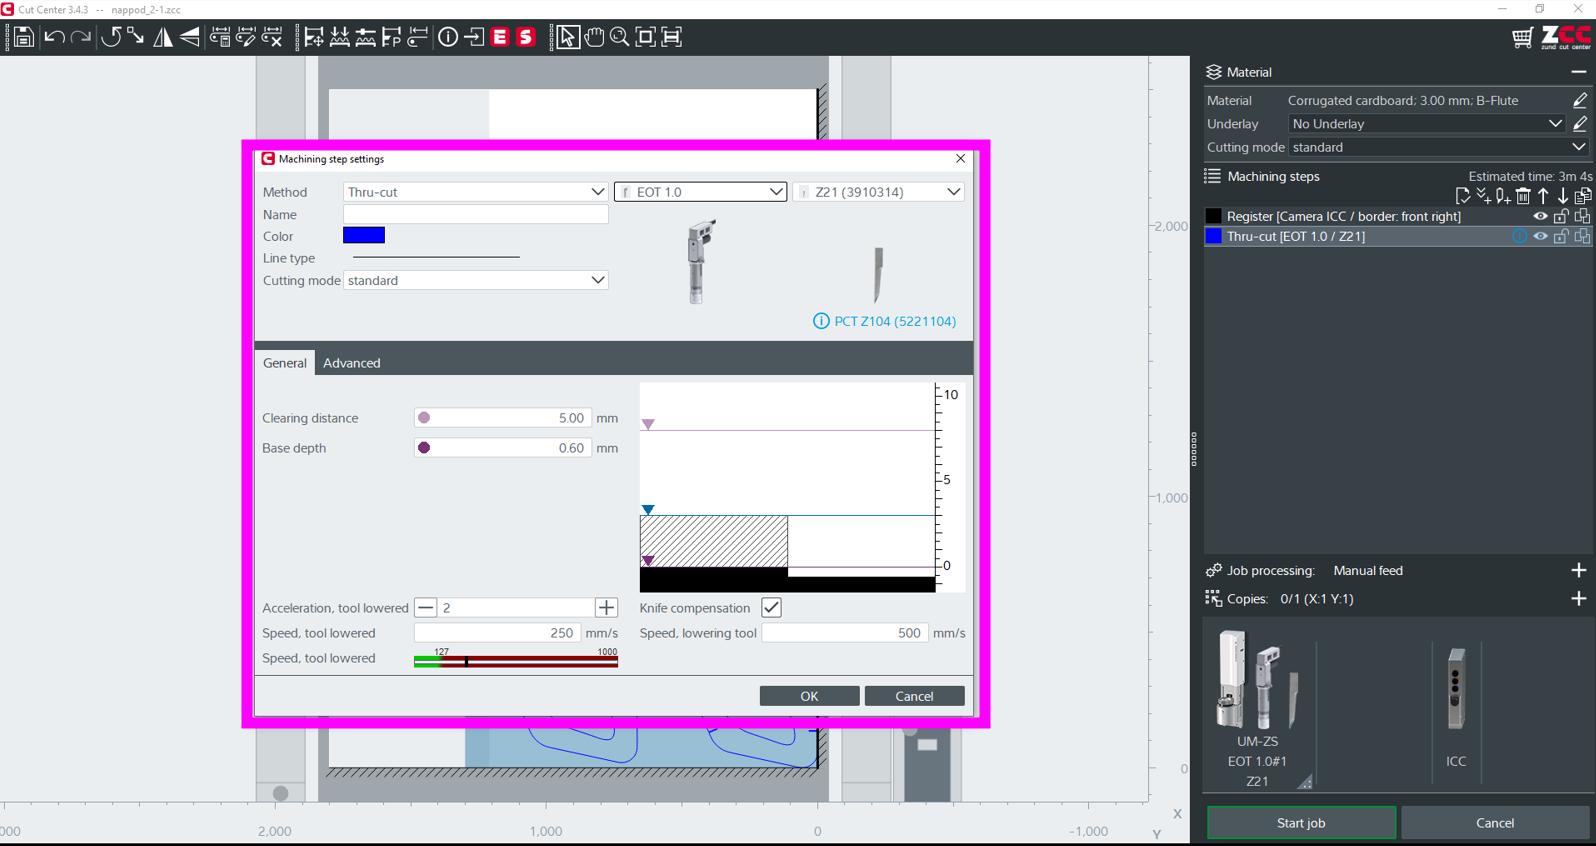The image size is (1596, 846).
Task: Click the add method icon with double chevron
Action: coord(1483,196)
